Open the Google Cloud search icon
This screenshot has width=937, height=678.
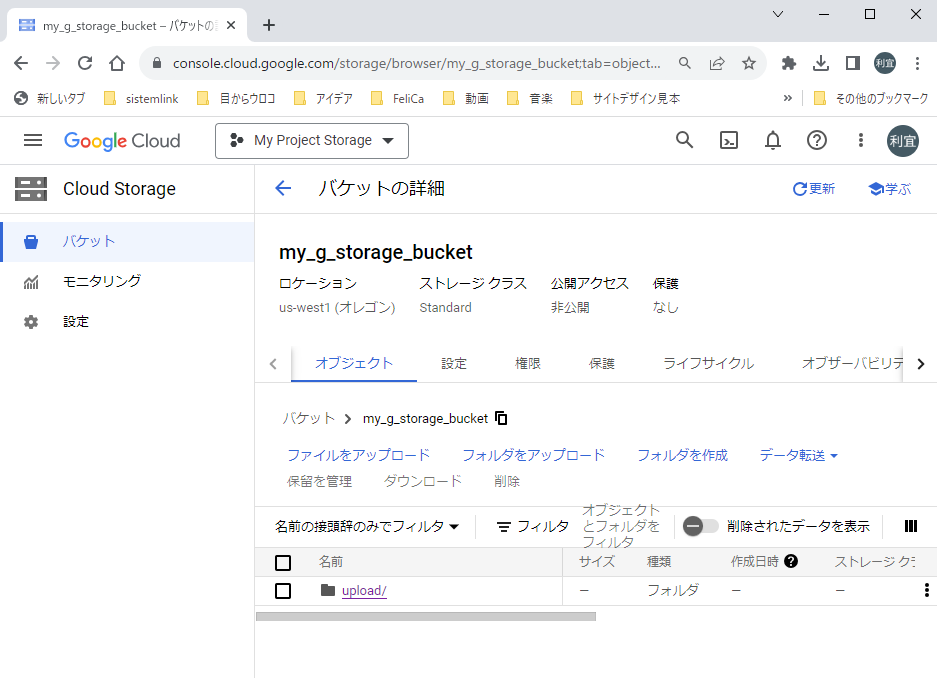(684, 140)
